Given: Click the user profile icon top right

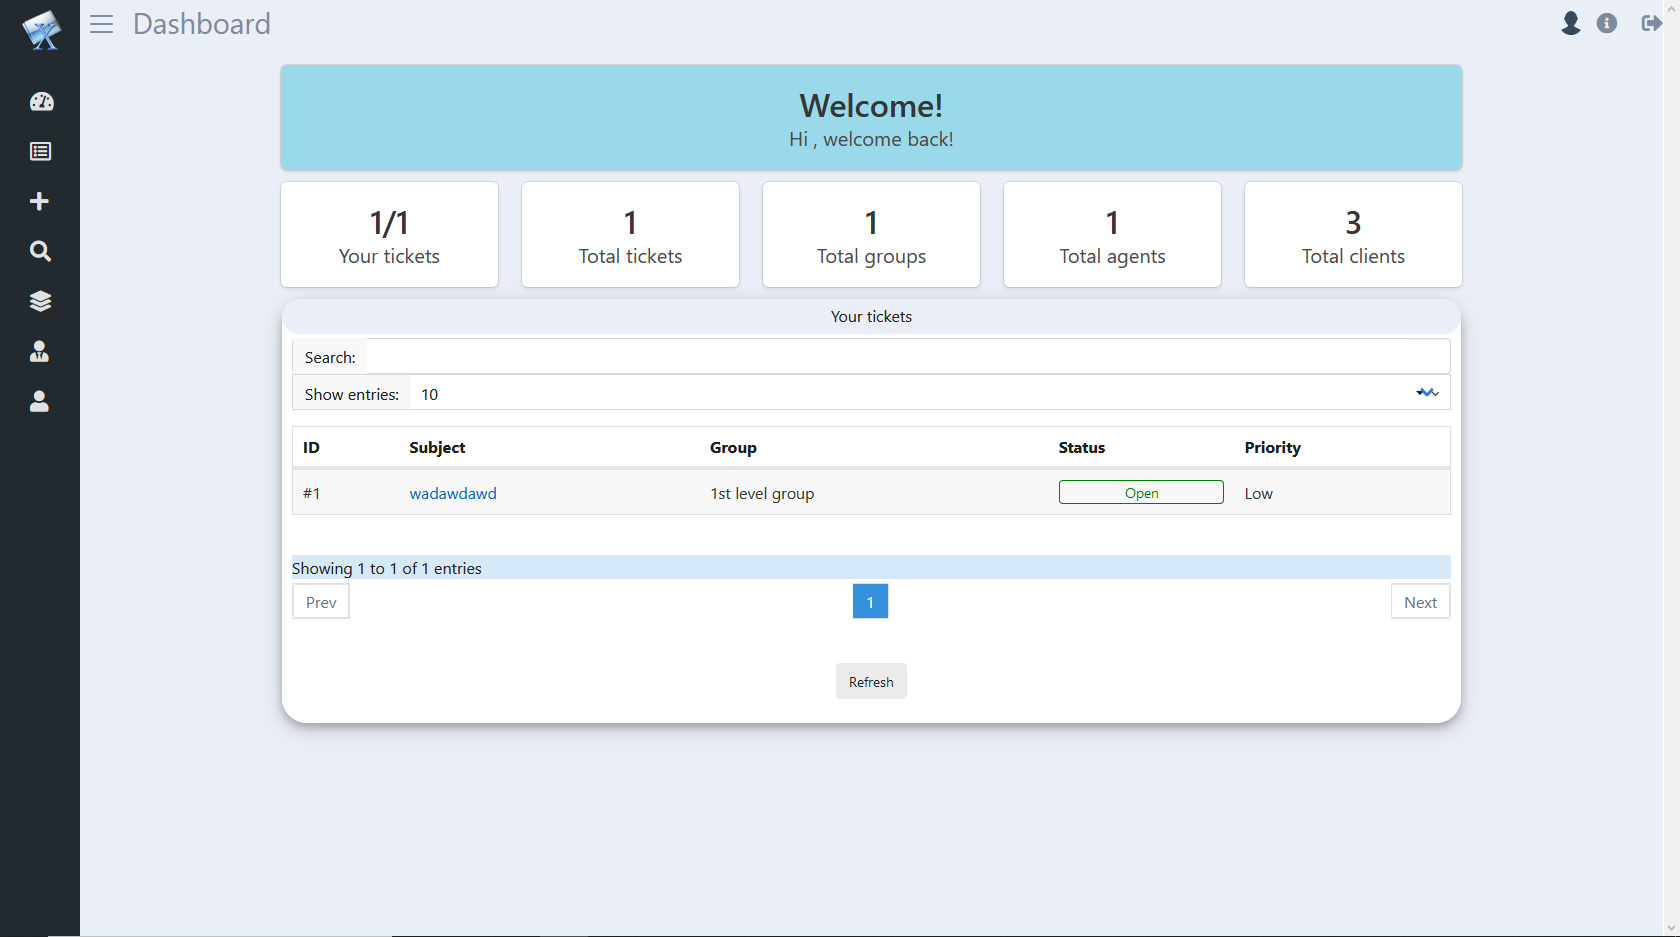Looking at the screenshot, I should pyautogui.click(x=1570, y=23).
